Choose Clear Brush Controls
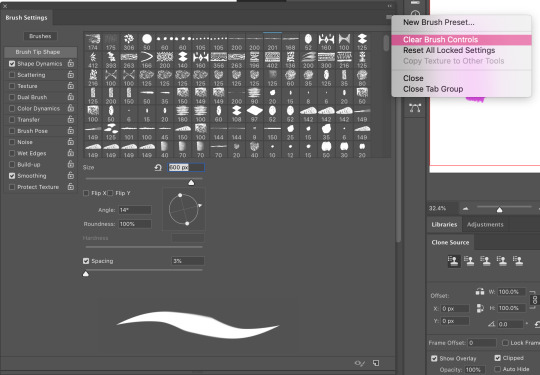Image resolution: width=540 pixels, height=375 pixels. 461,40
